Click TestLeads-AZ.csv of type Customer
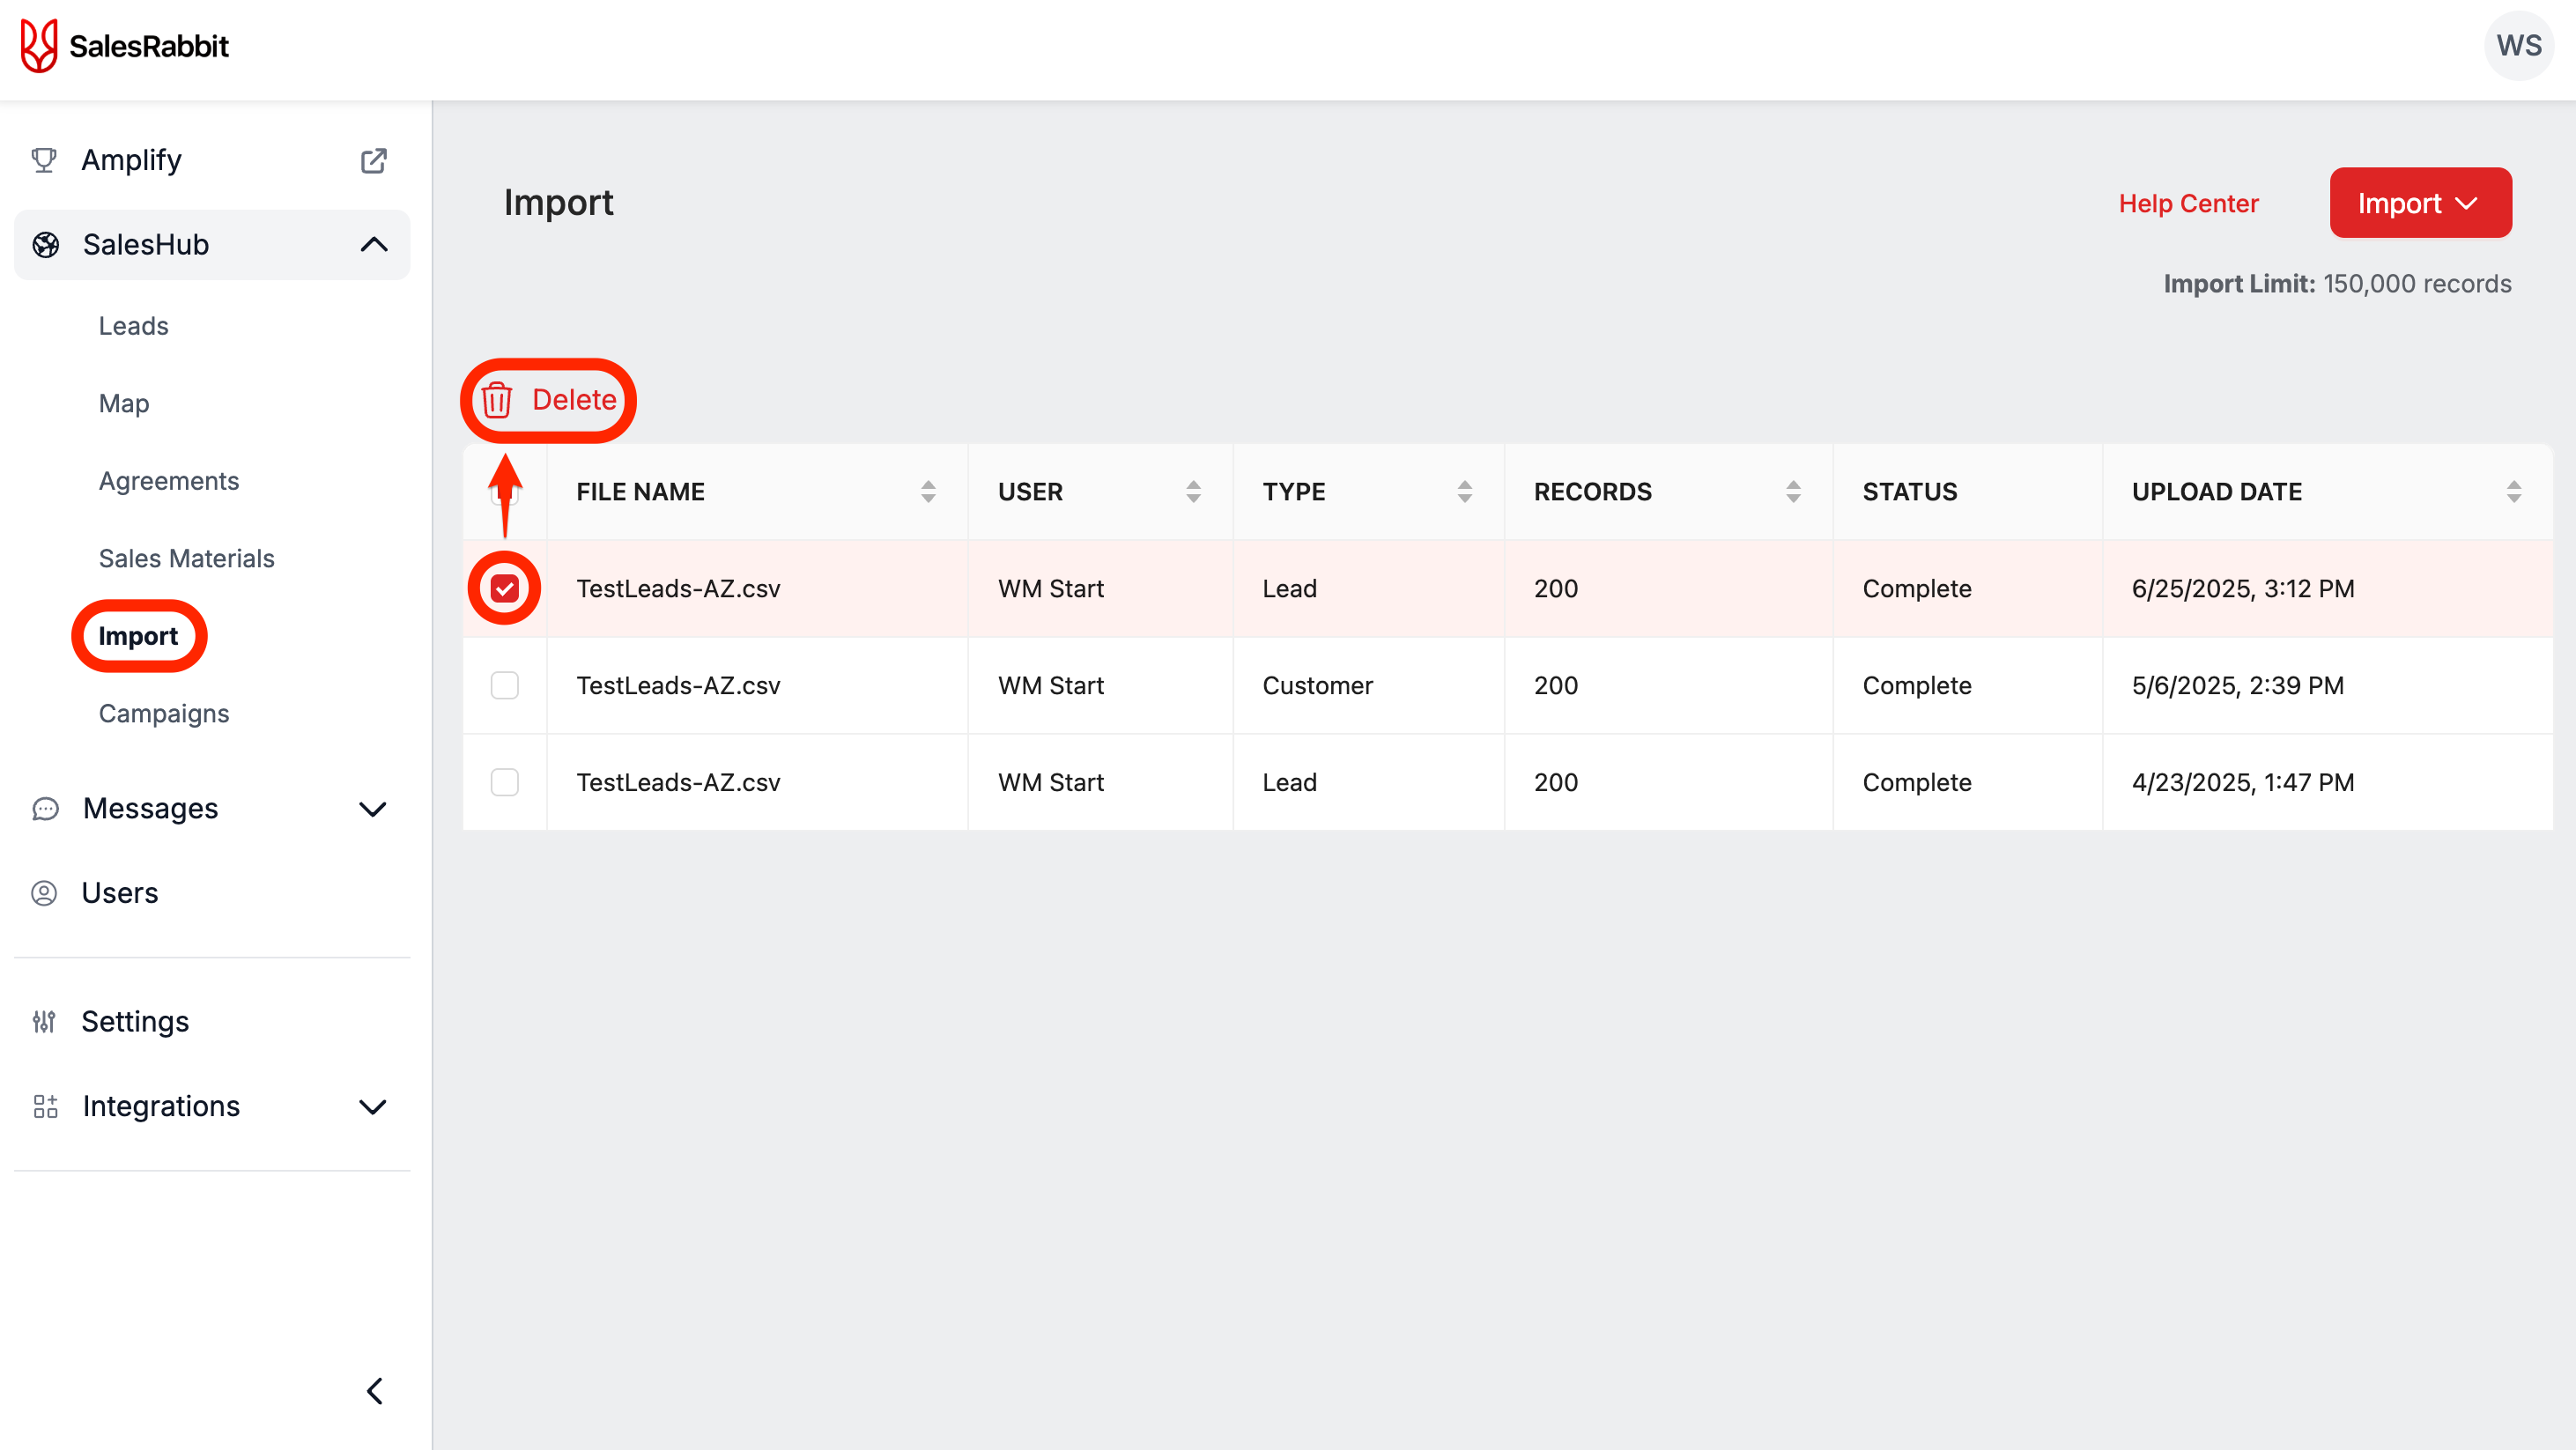Screen dimensions: 2576x1450 click(678, 685)
